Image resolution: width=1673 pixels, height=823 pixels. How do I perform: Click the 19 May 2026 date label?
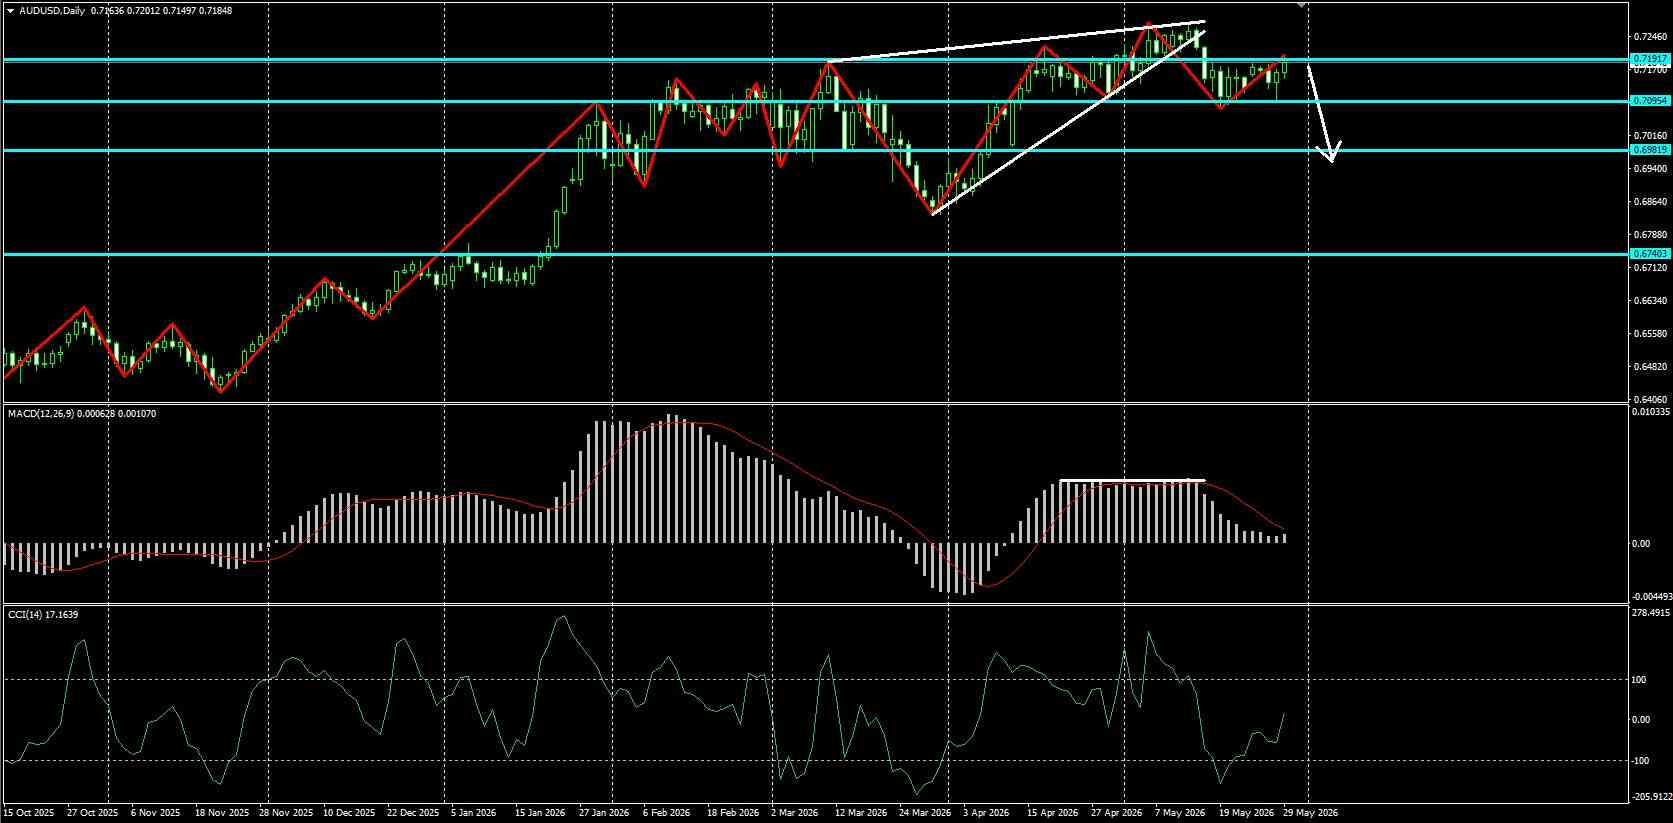click(1248, 813)
